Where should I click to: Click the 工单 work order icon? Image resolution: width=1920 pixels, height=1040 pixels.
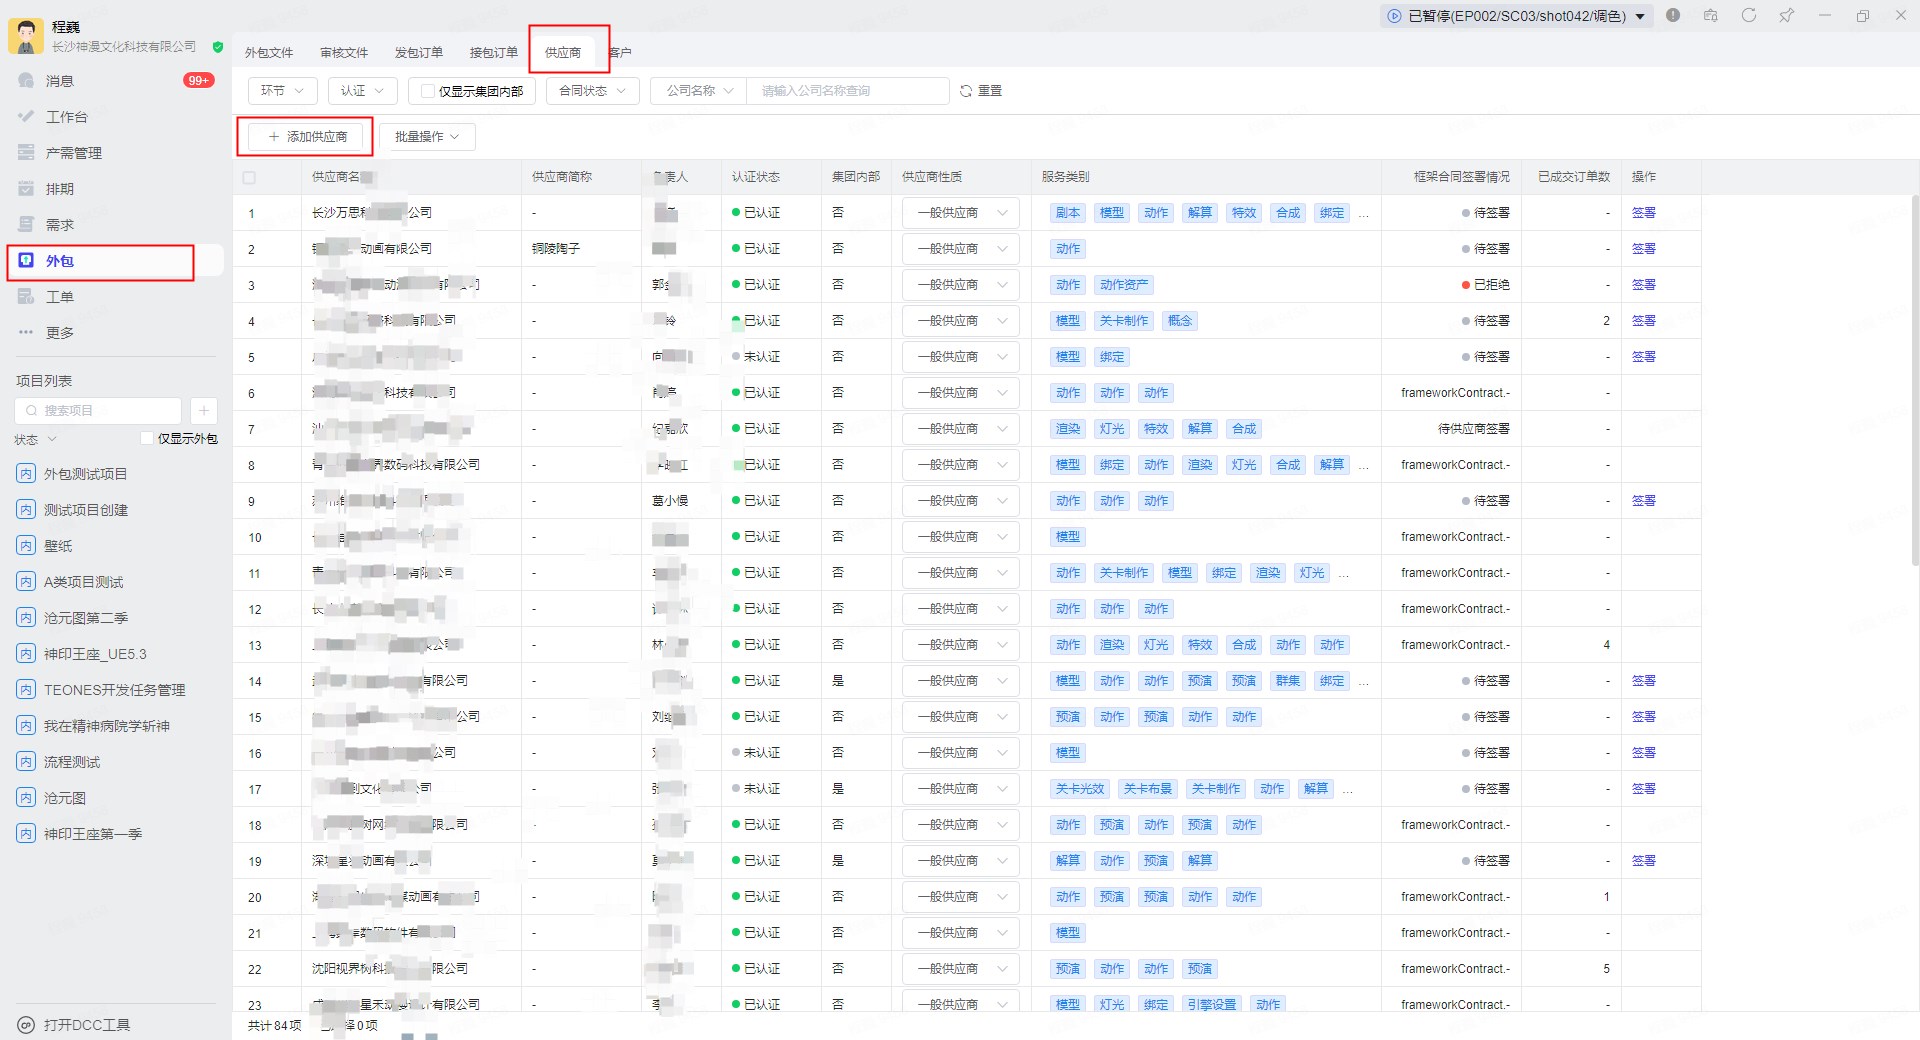click(27, 297)
